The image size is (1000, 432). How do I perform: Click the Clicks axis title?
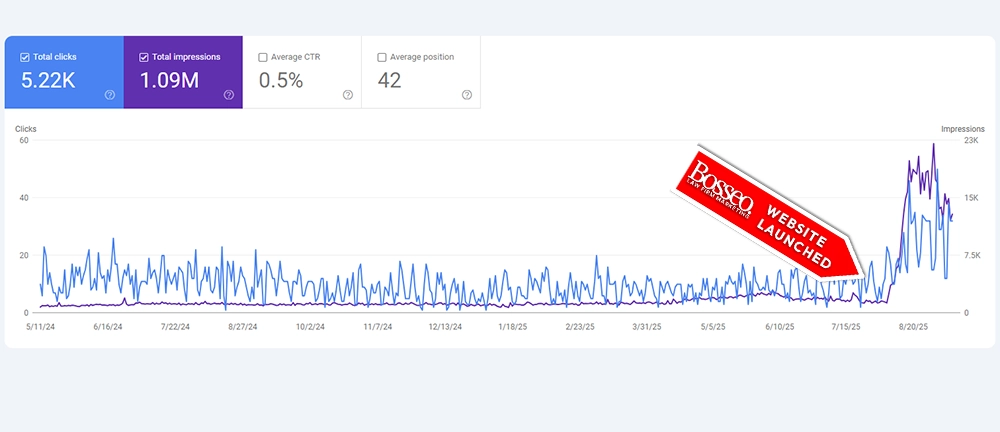25,129
